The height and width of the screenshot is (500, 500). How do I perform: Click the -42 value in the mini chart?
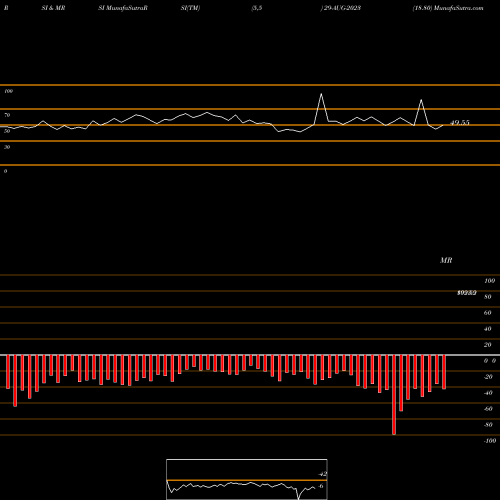[x=322, y=474]
